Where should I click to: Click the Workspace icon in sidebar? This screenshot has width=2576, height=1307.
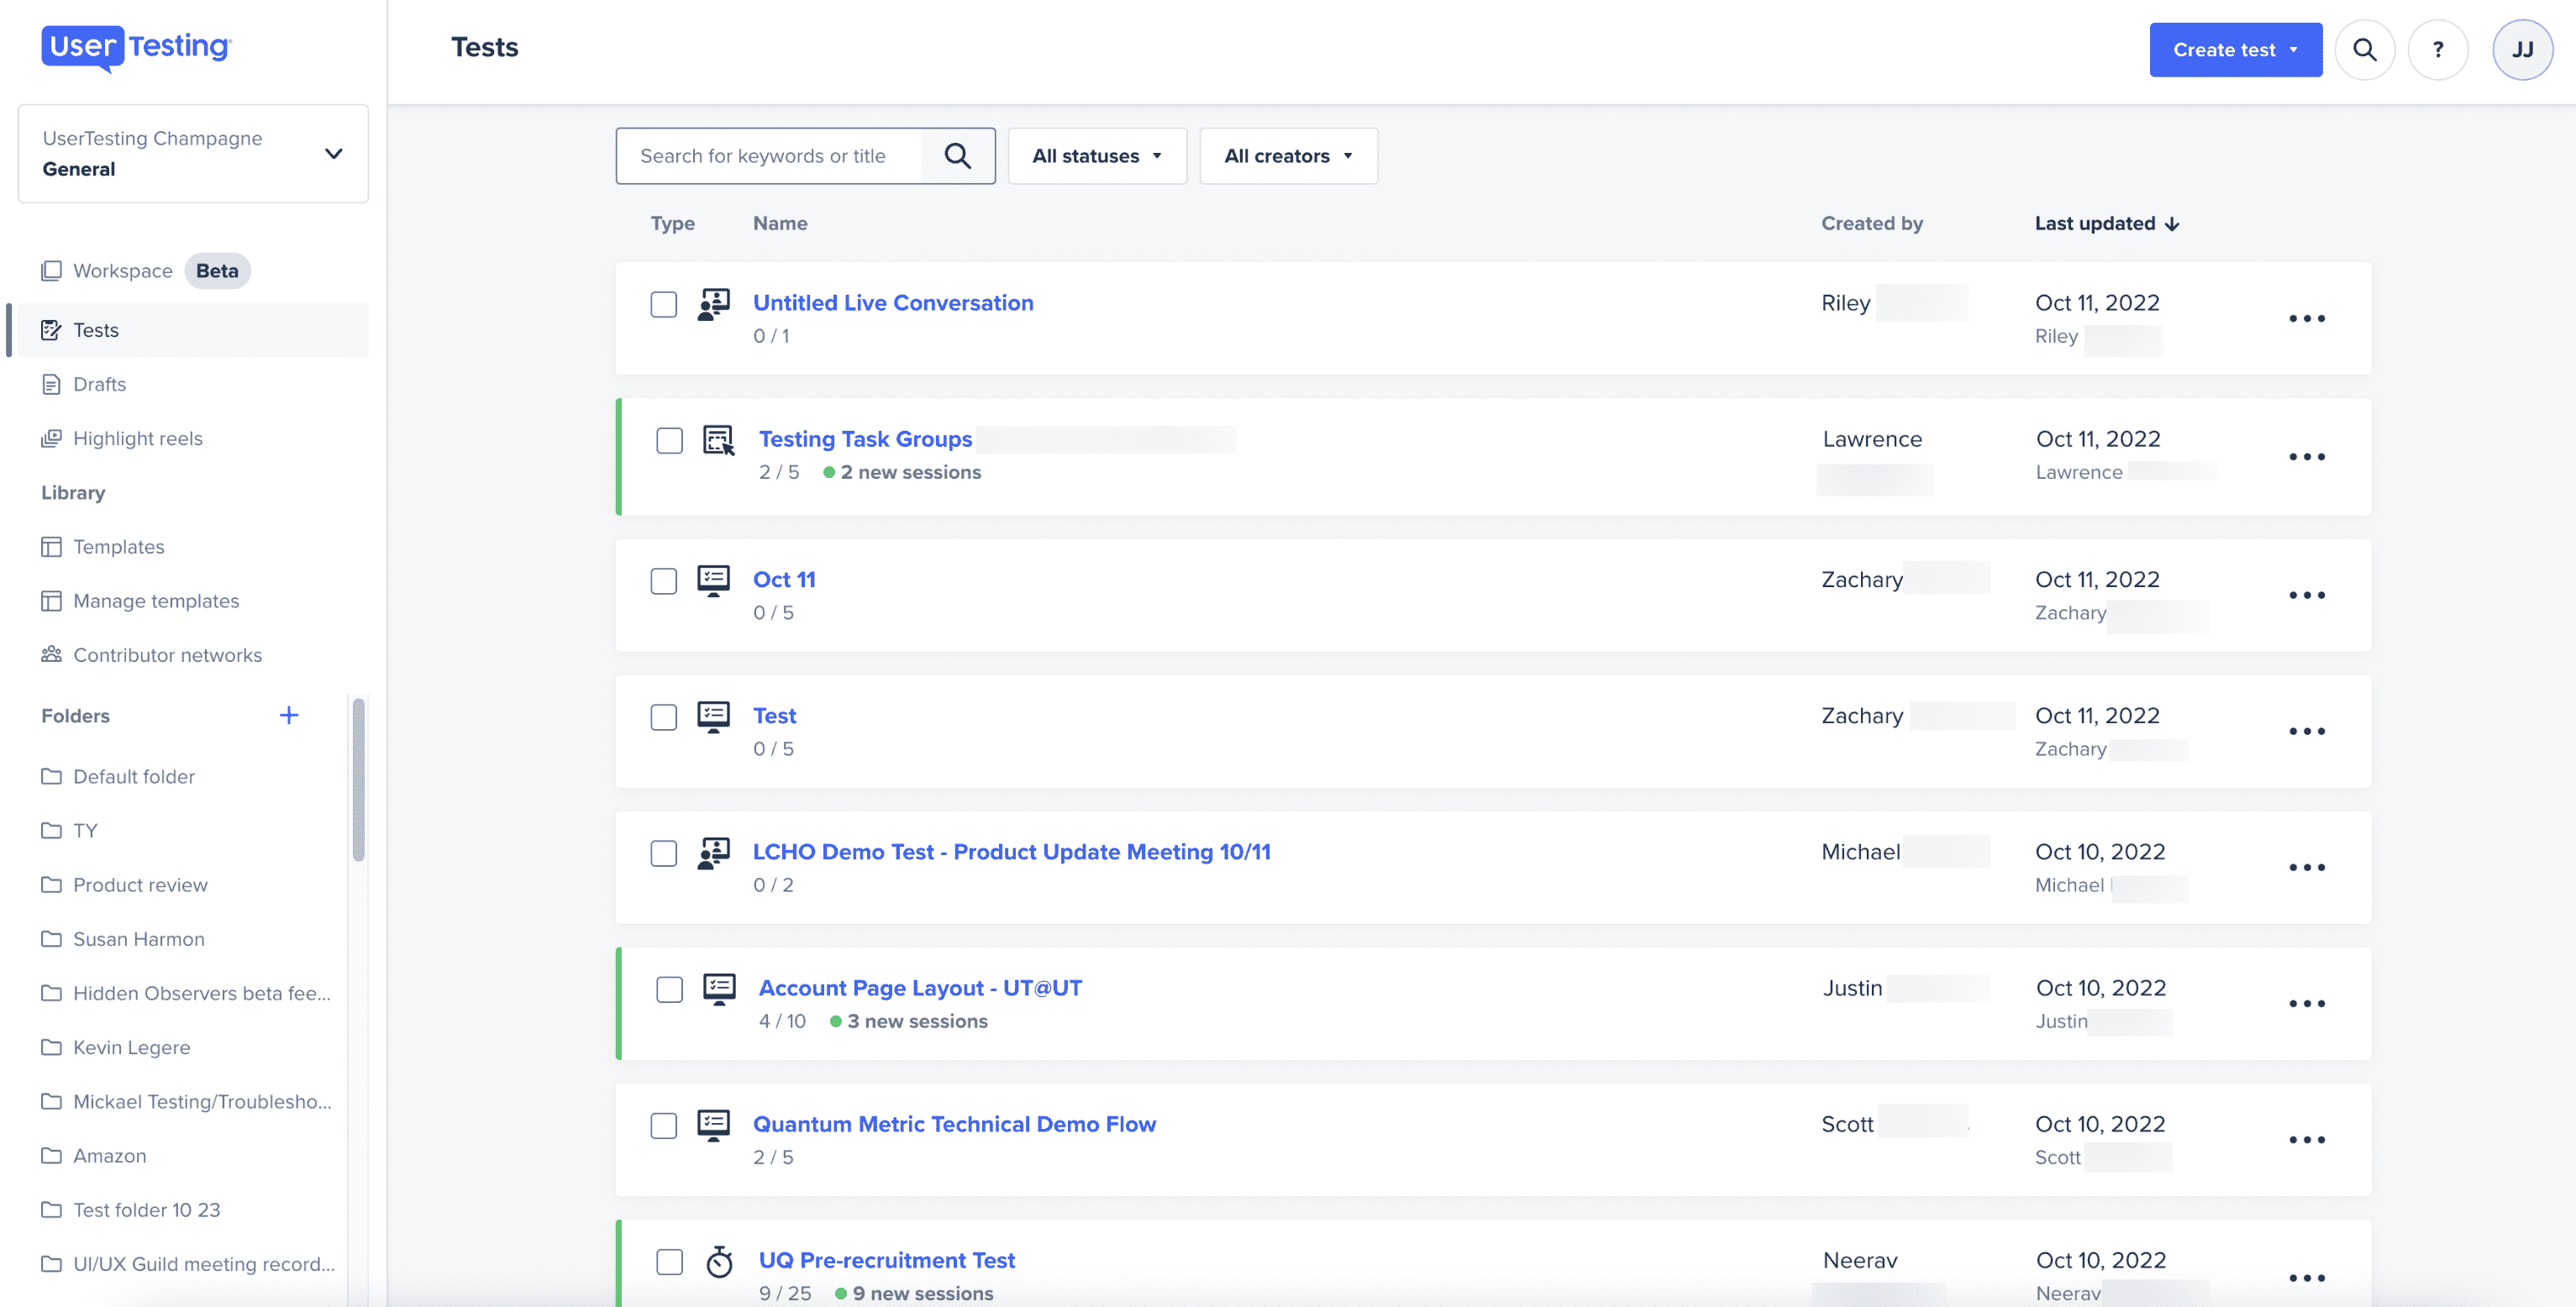[51, 271]
